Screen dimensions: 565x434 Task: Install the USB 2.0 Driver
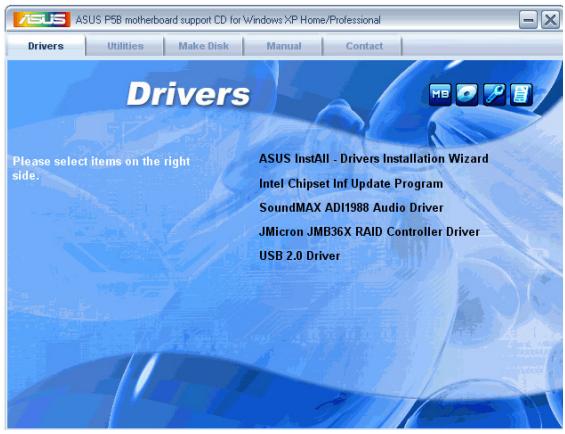(x=299, y=256)
